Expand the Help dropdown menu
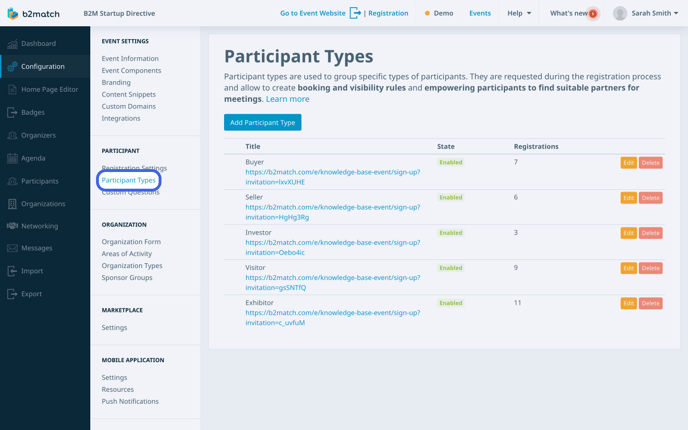Viewport: 688px width, 430px height. click(x=519, y=14)
